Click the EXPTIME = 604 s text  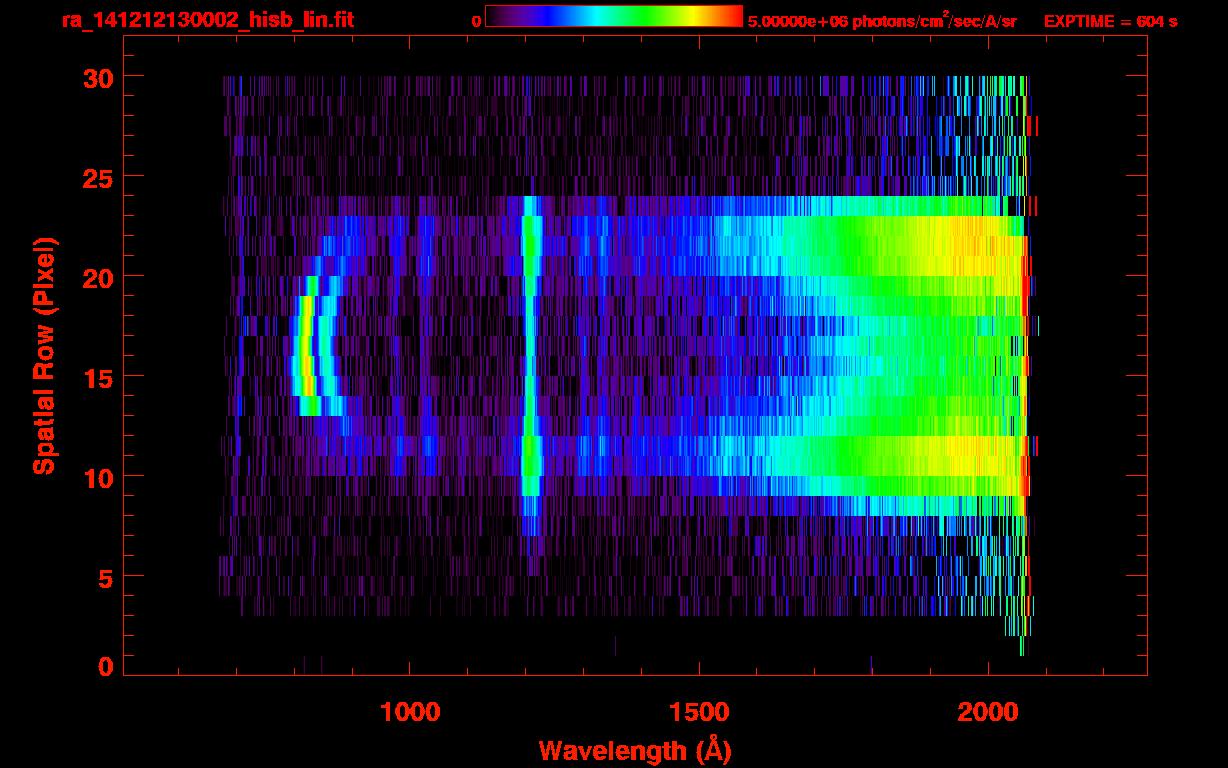pyautogui.click(x=1110, y=20)
